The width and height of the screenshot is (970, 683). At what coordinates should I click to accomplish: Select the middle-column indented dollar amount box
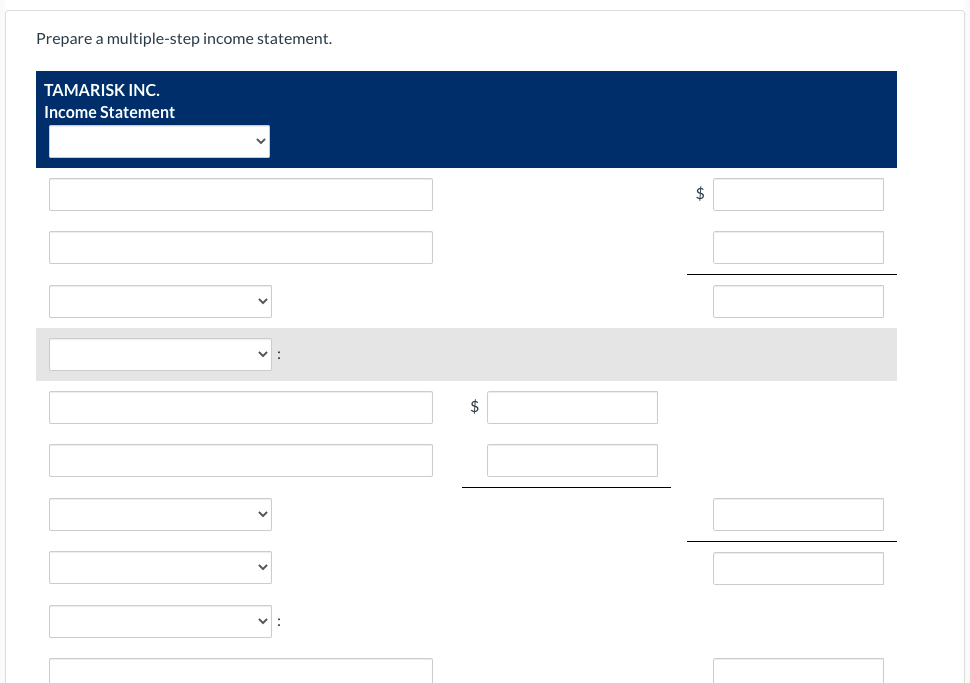pyautogui.click(x=572, y=407)
